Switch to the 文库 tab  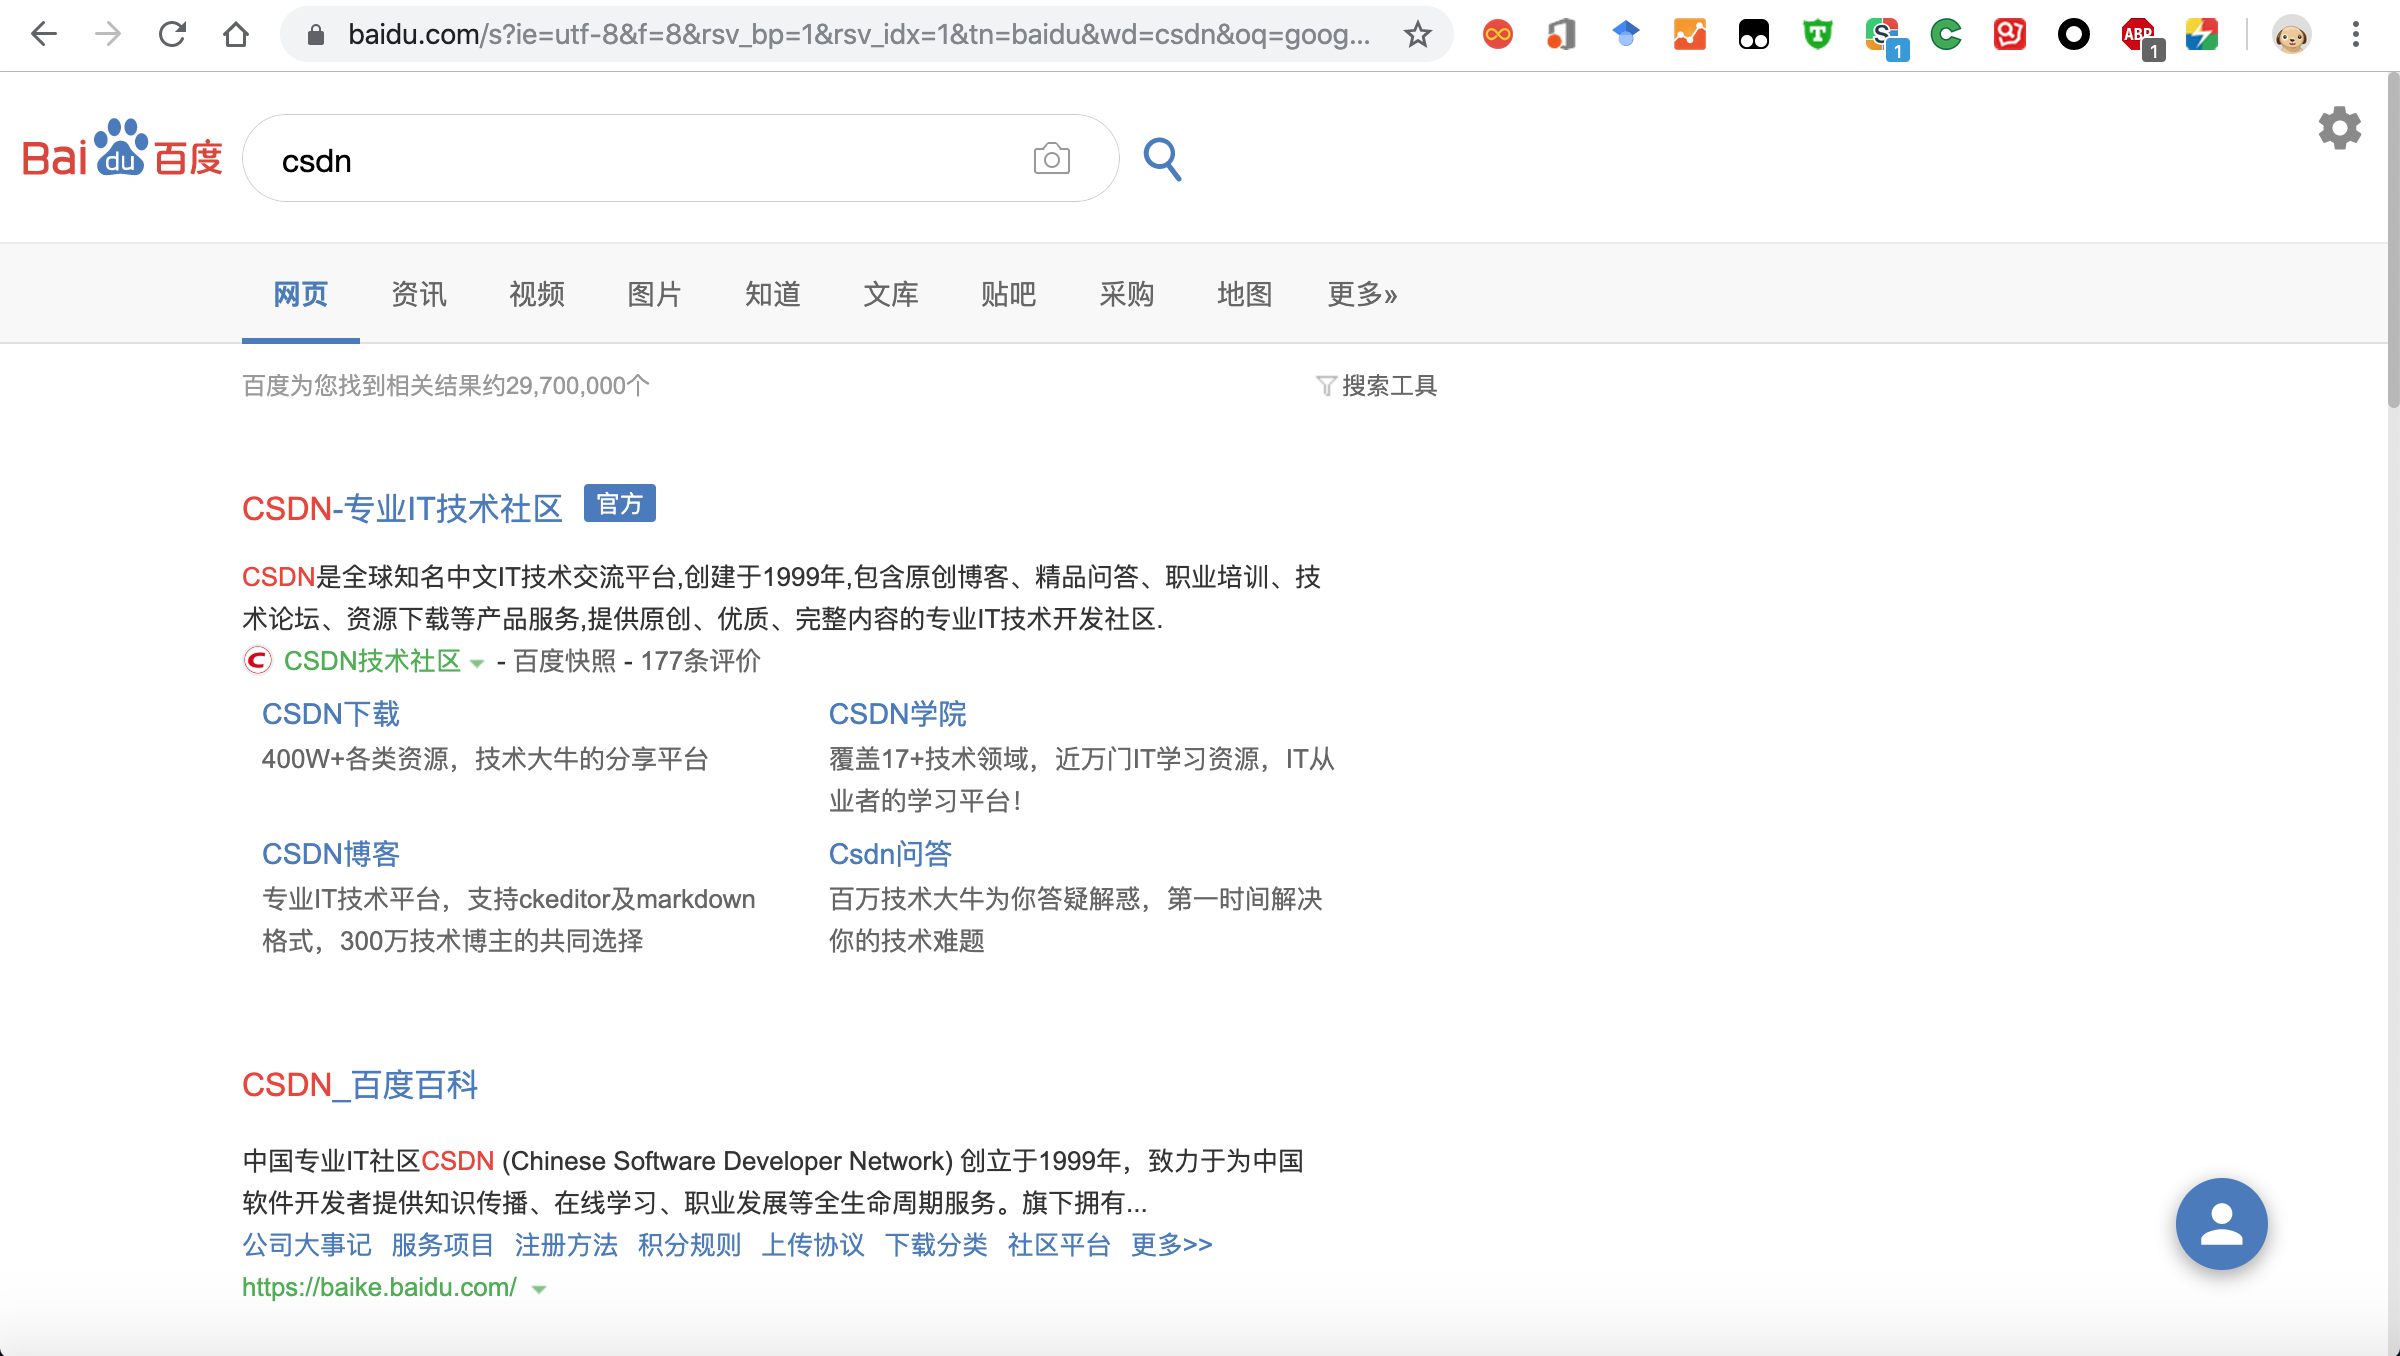[x=890, y=294]
